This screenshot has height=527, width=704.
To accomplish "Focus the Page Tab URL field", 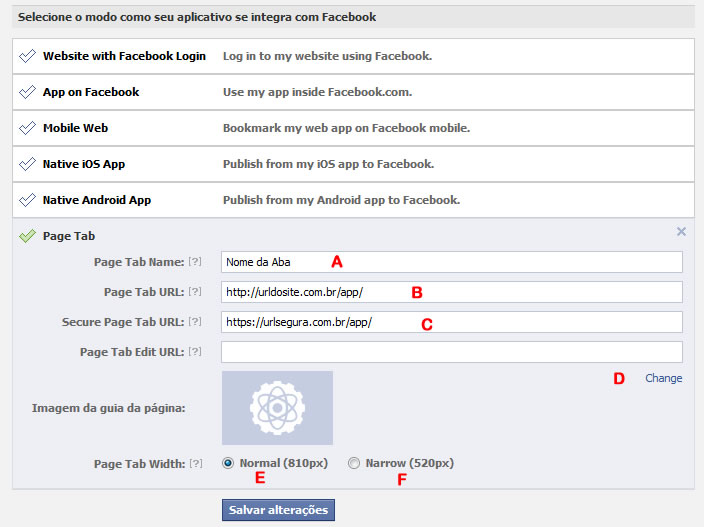I will click(452, 292).
